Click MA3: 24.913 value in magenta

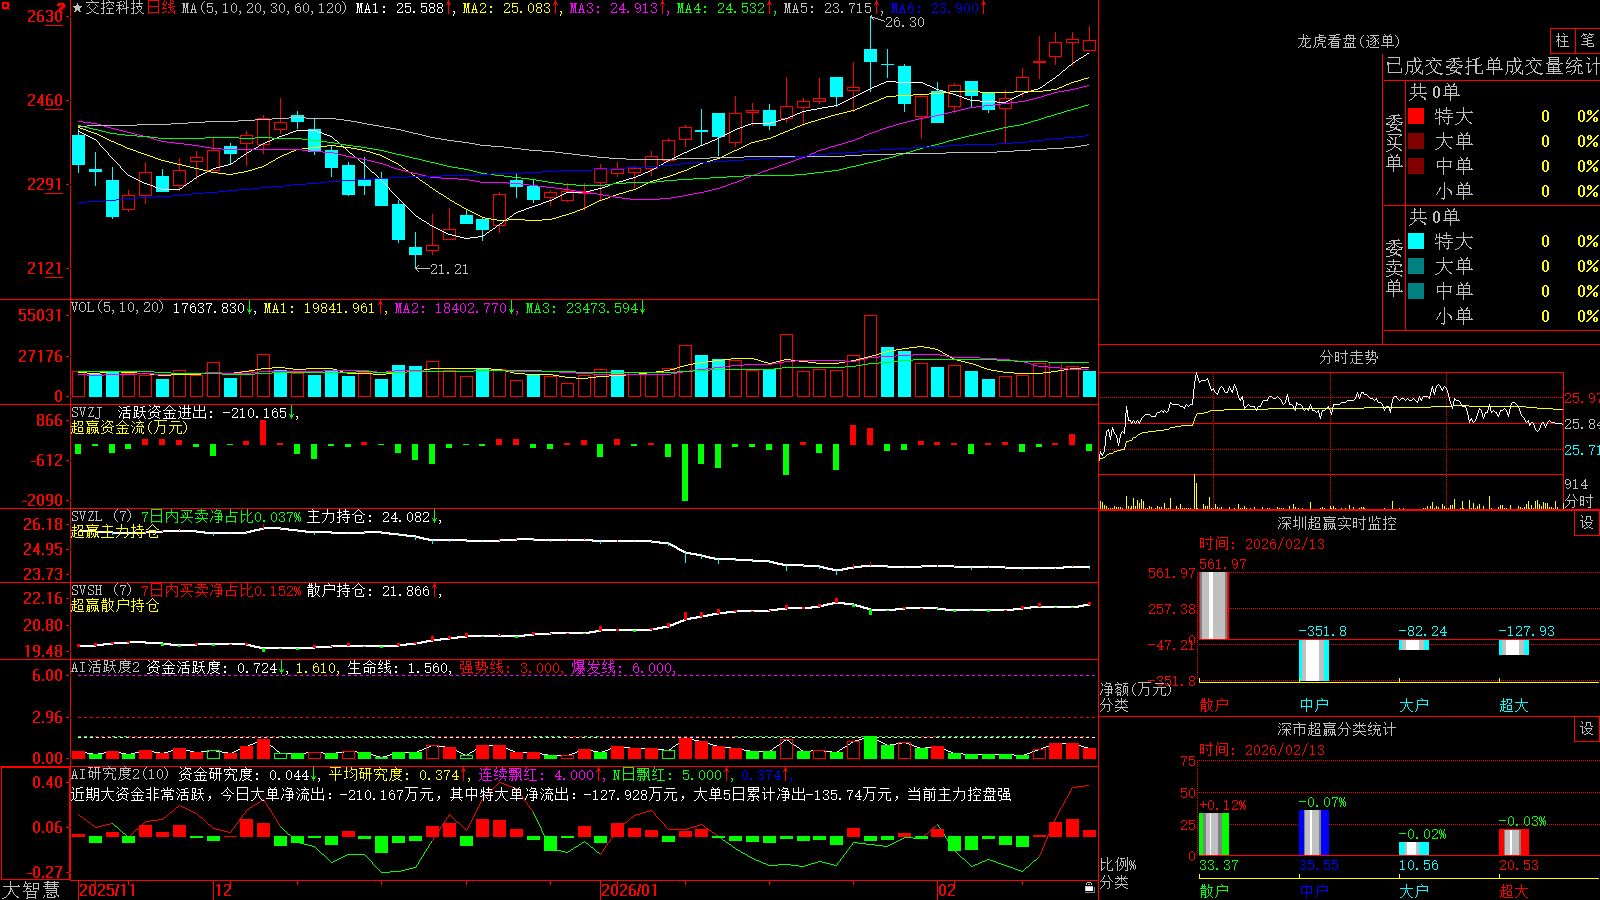pos(618,8)
